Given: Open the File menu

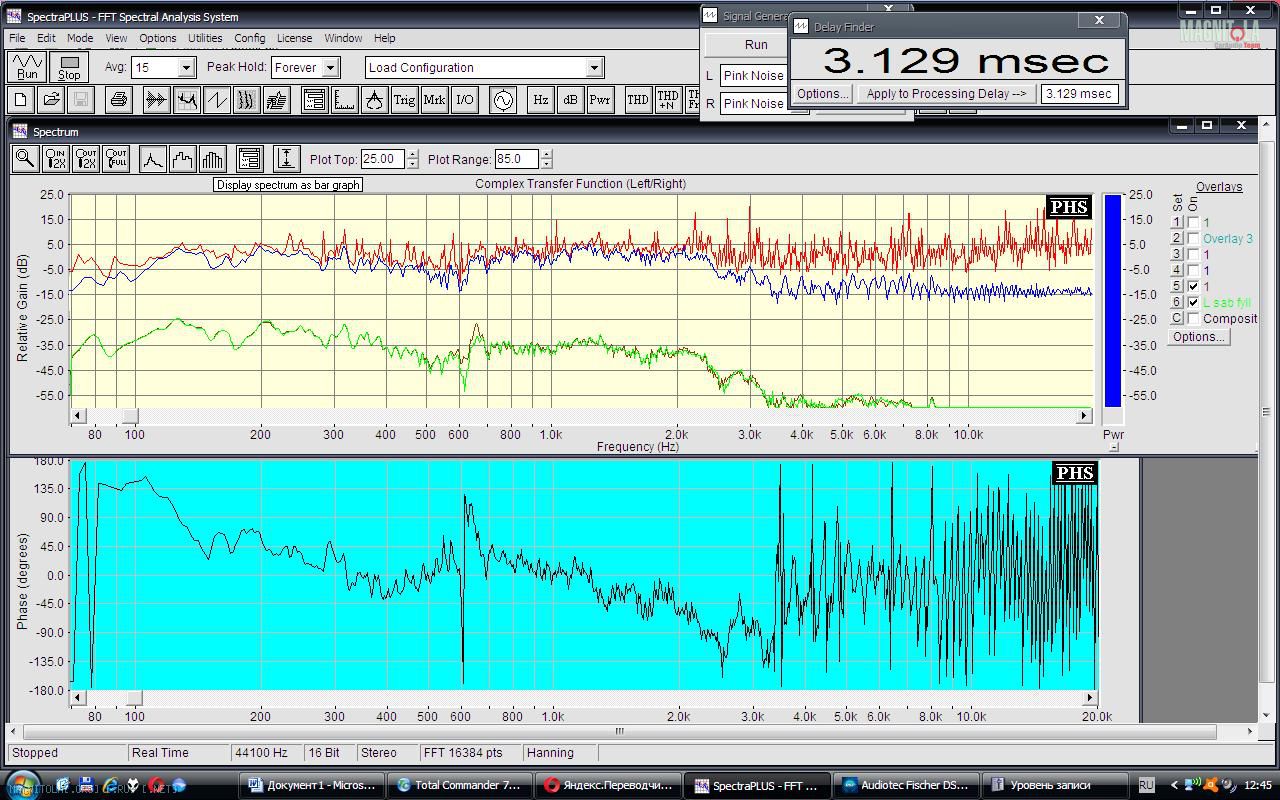Looking at the screenshot, I should point(17,38).
